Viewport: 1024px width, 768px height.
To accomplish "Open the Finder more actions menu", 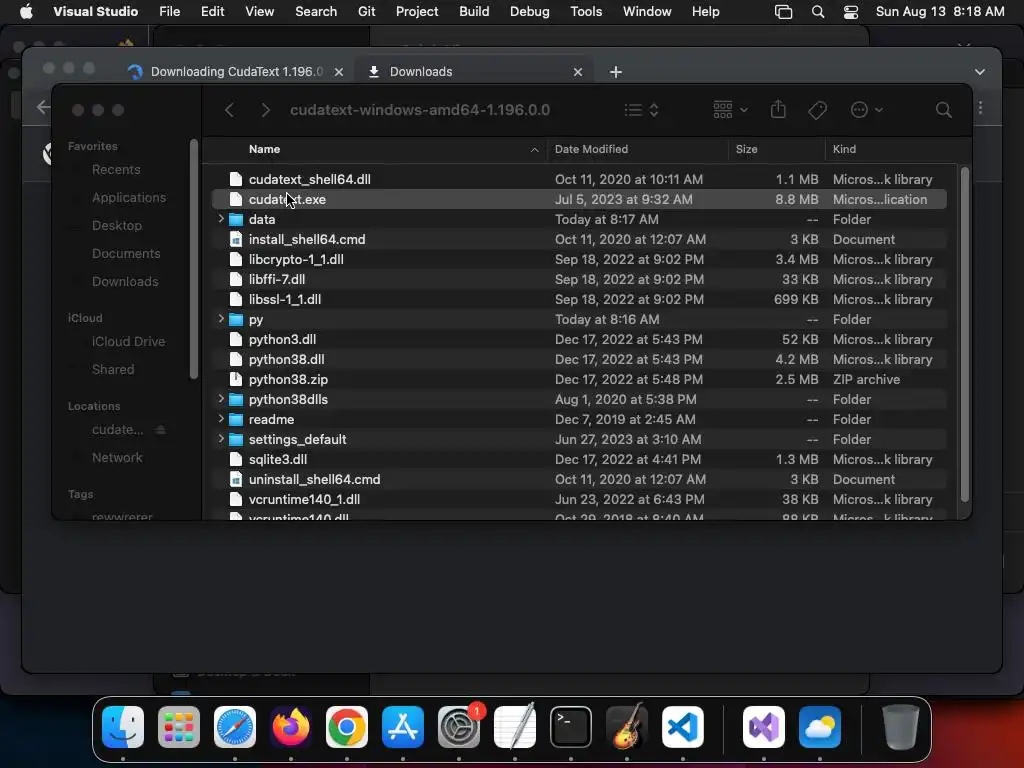I will [x=867, y=110].
